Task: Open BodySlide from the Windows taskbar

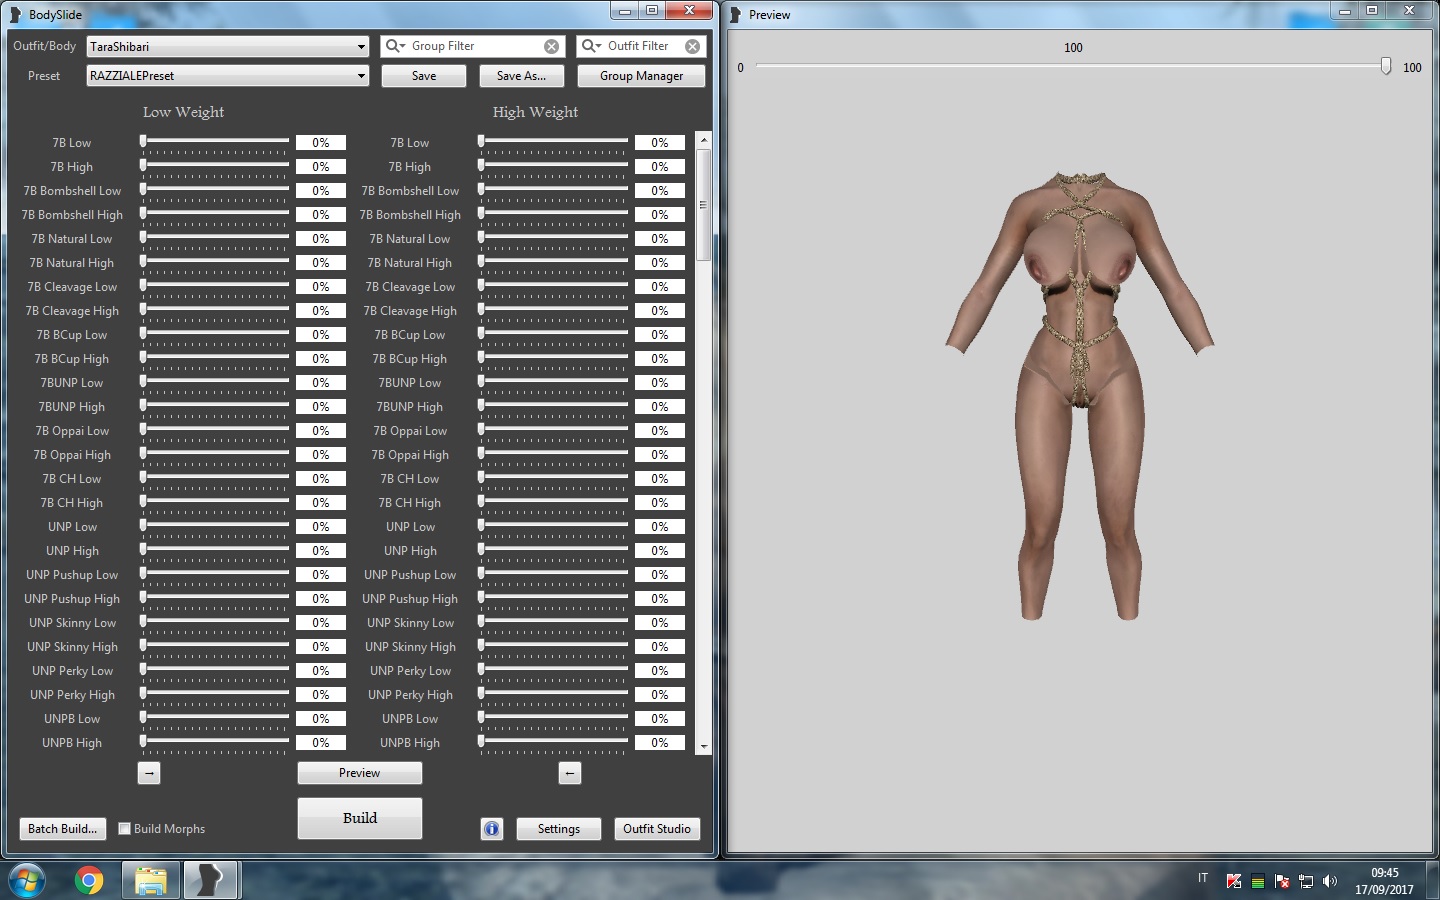Action: coord(211,880)
